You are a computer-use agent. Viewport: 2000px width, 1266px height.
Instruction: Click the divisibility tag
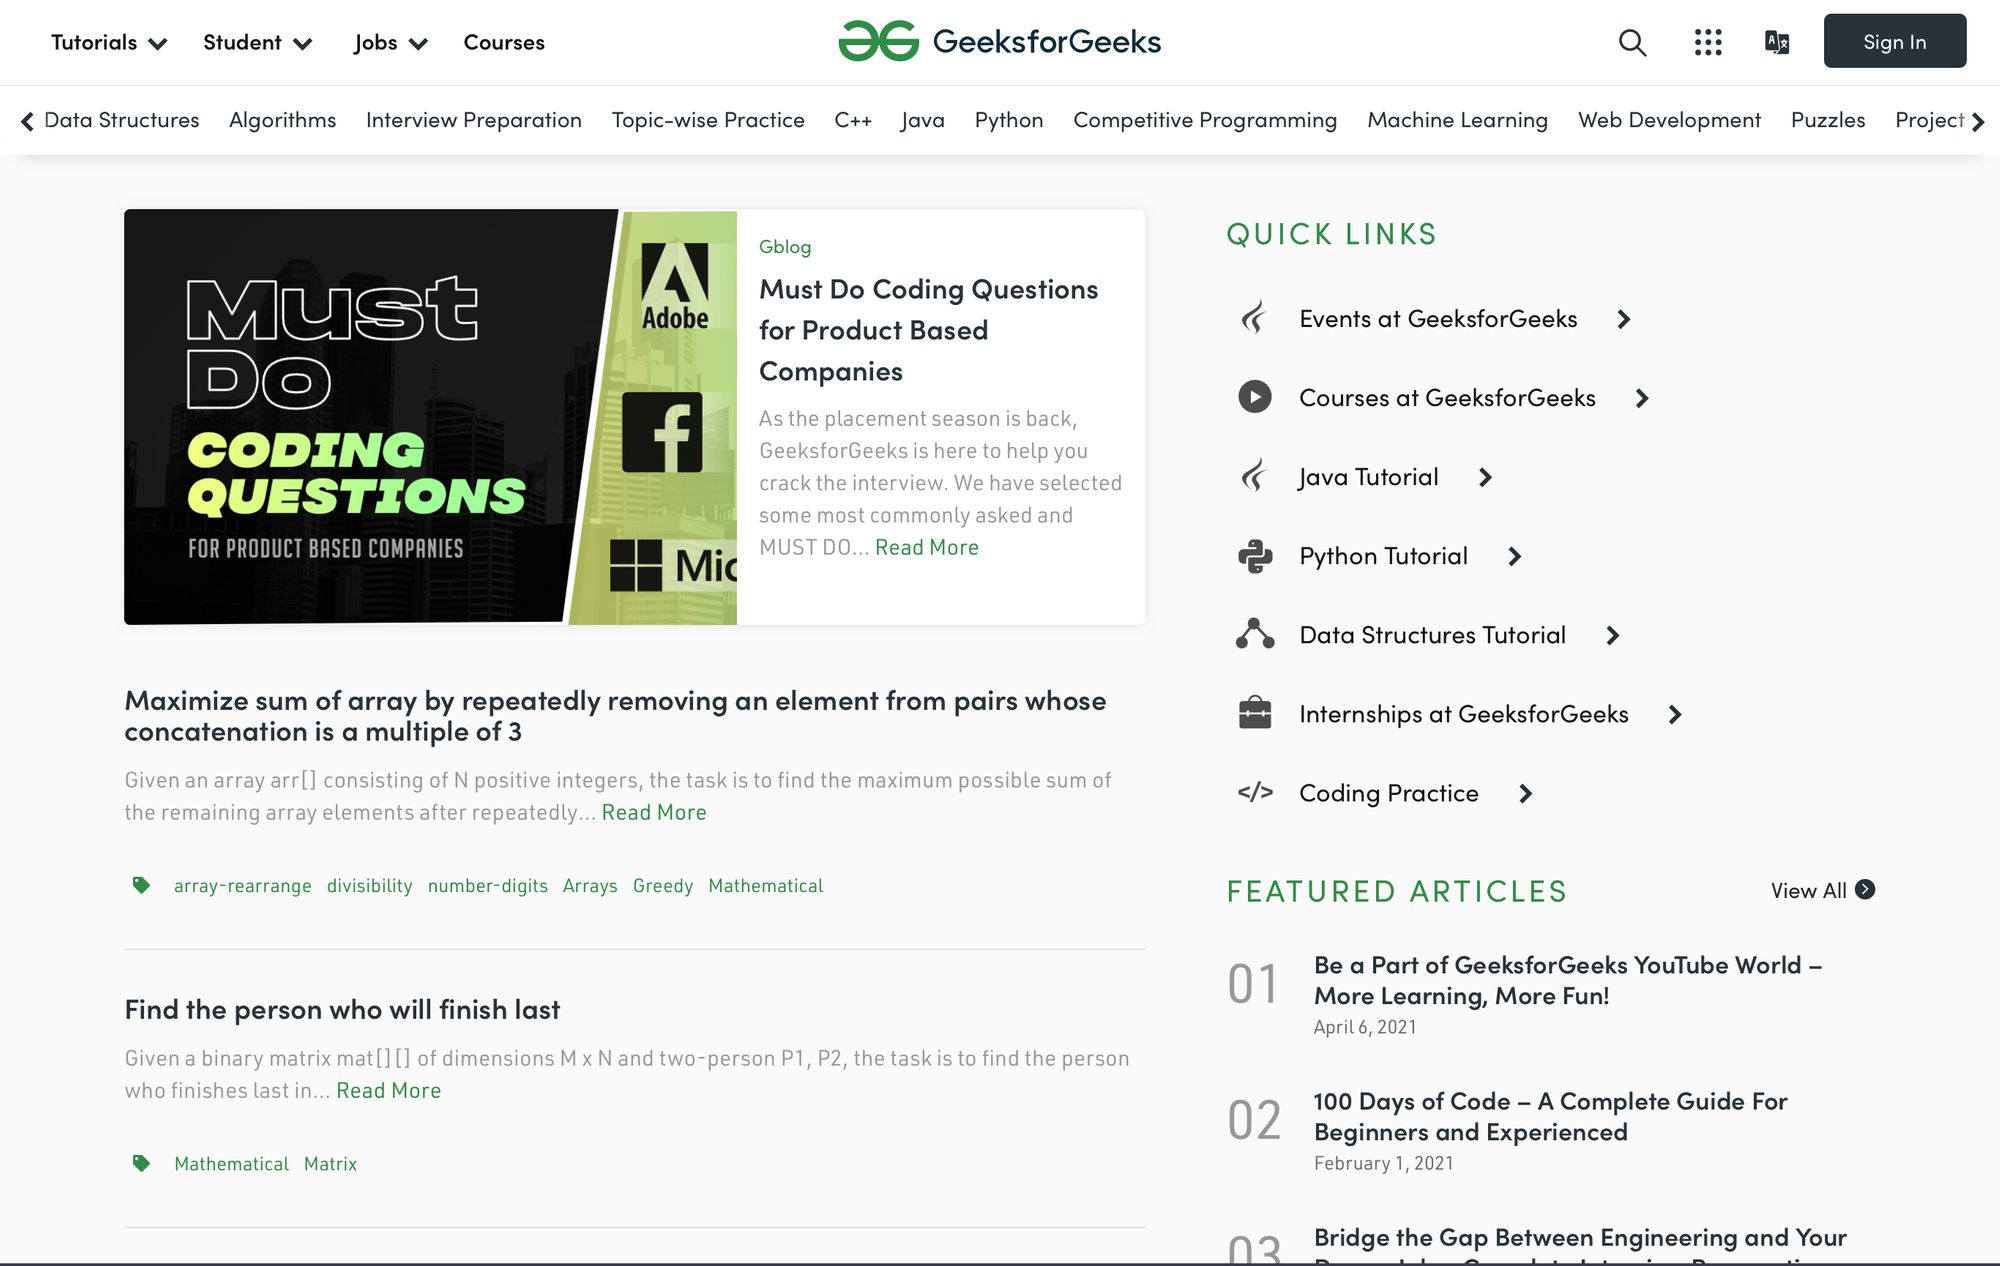click(x=370, y=886)
